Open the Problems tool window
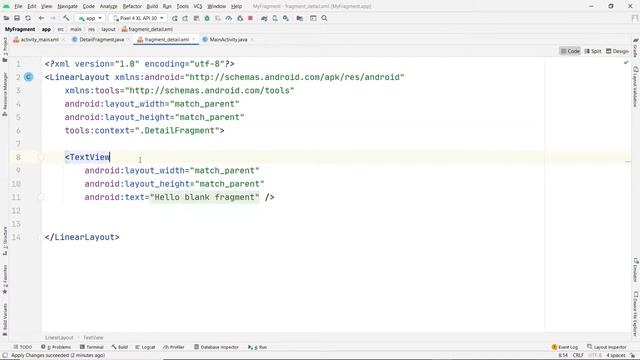Image resolution: width=640 pixels, height=360 pixels. point(56,347)
